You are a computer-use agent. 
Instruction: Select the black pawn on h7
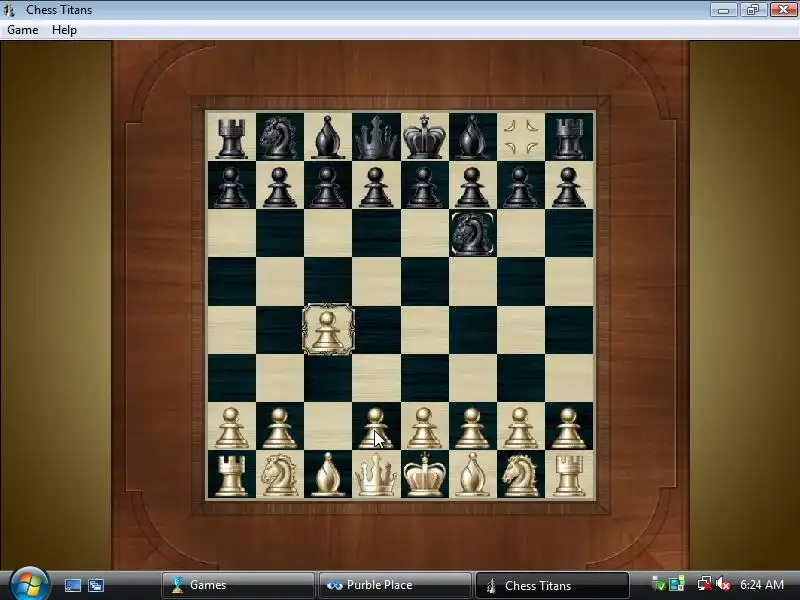click(569, 186)
